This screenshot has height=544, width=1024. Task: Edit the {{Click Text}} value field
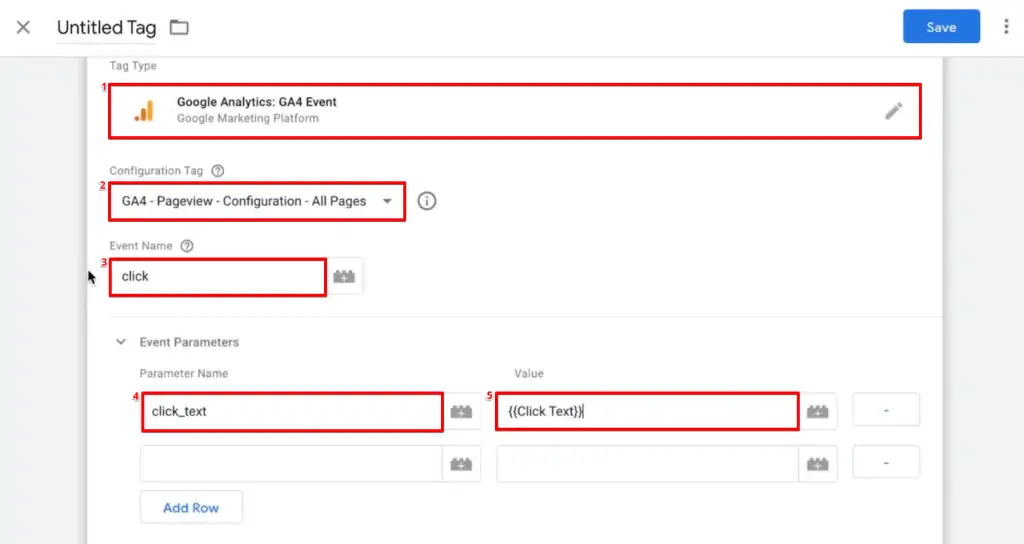click(x=647, y=411)
